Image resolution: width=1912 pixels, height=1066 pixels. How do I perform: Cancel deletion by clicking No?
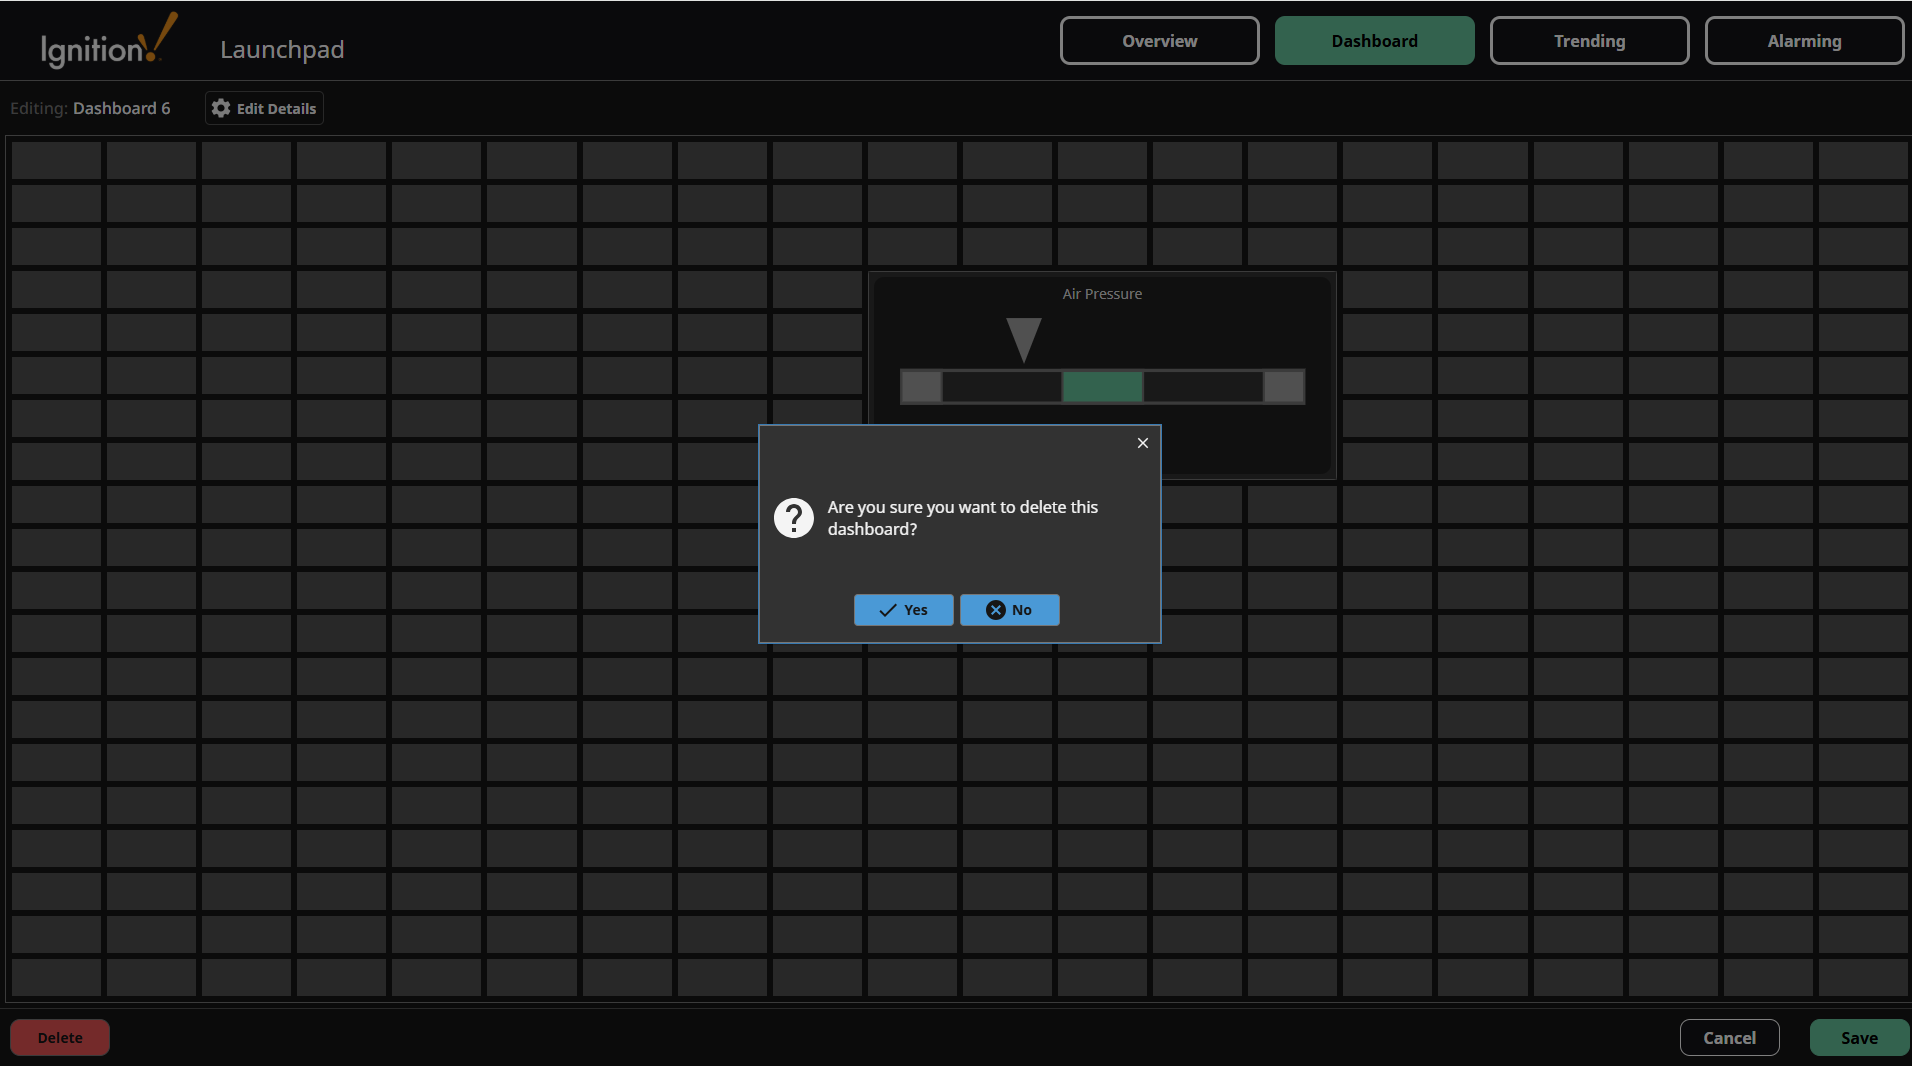[1009, 610]
